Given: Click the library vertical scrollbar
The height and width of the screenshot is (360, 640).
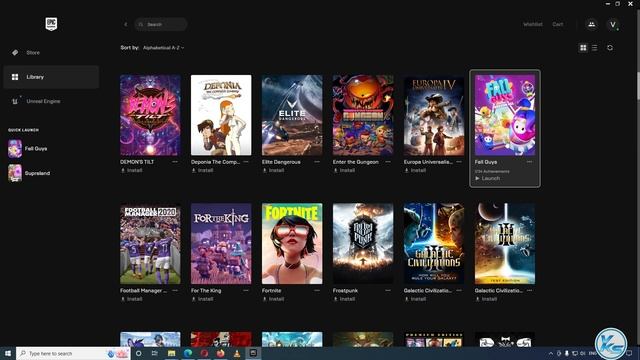Looking at the screenshot, I should tap(638, 86).
